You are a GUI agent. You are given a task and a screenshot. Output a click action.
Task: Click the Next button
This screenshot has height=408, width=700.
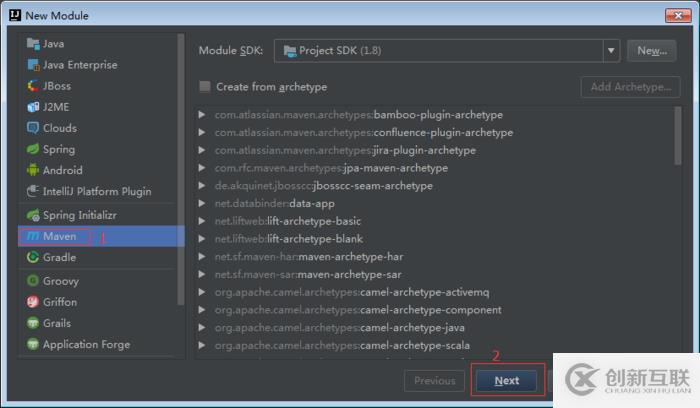507,381
